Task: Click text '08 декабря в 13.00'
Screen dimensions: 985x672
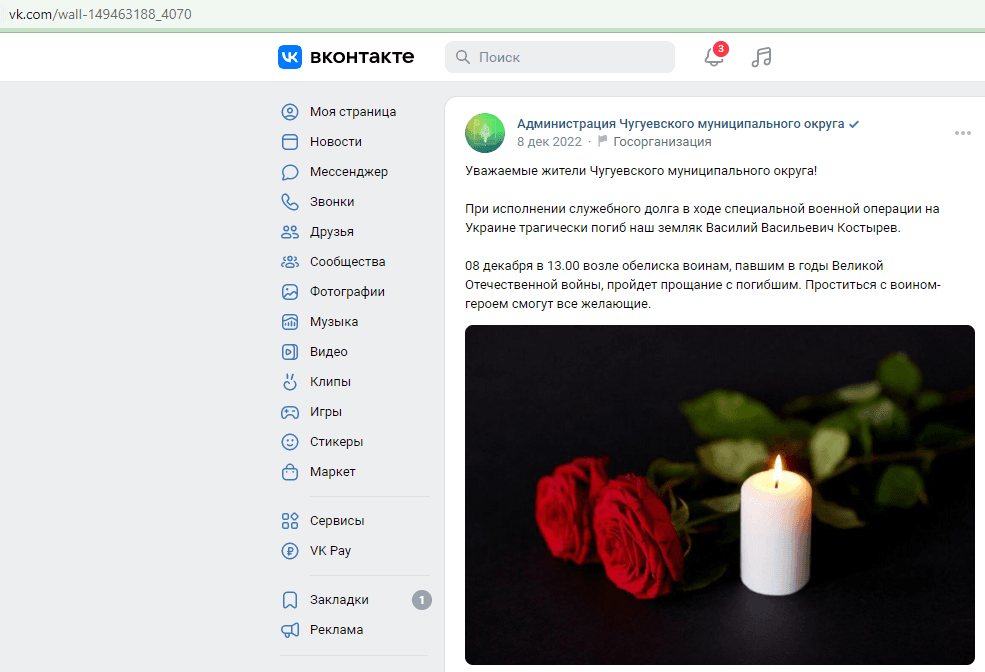Action: click(x=522, y=266)
